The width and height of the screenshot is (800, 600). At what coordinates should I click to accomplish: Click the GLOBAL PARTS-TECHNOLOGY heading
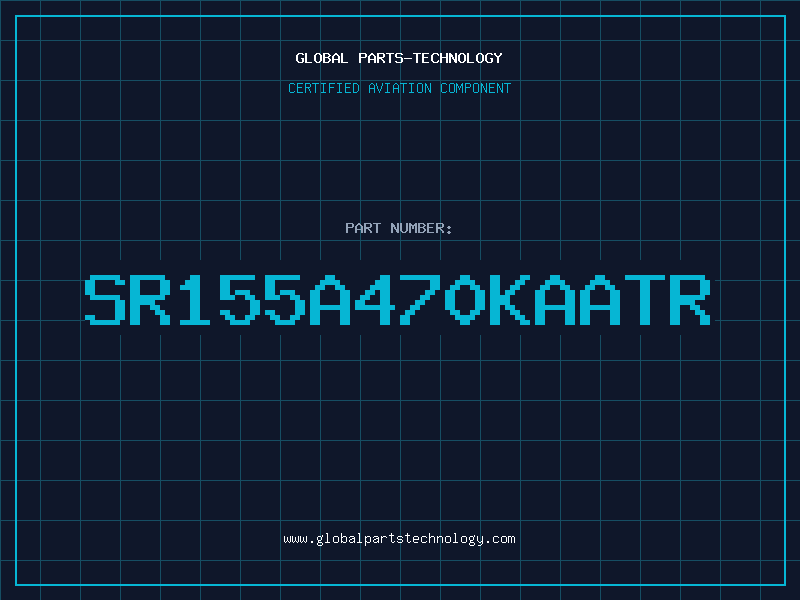(399, 58)
